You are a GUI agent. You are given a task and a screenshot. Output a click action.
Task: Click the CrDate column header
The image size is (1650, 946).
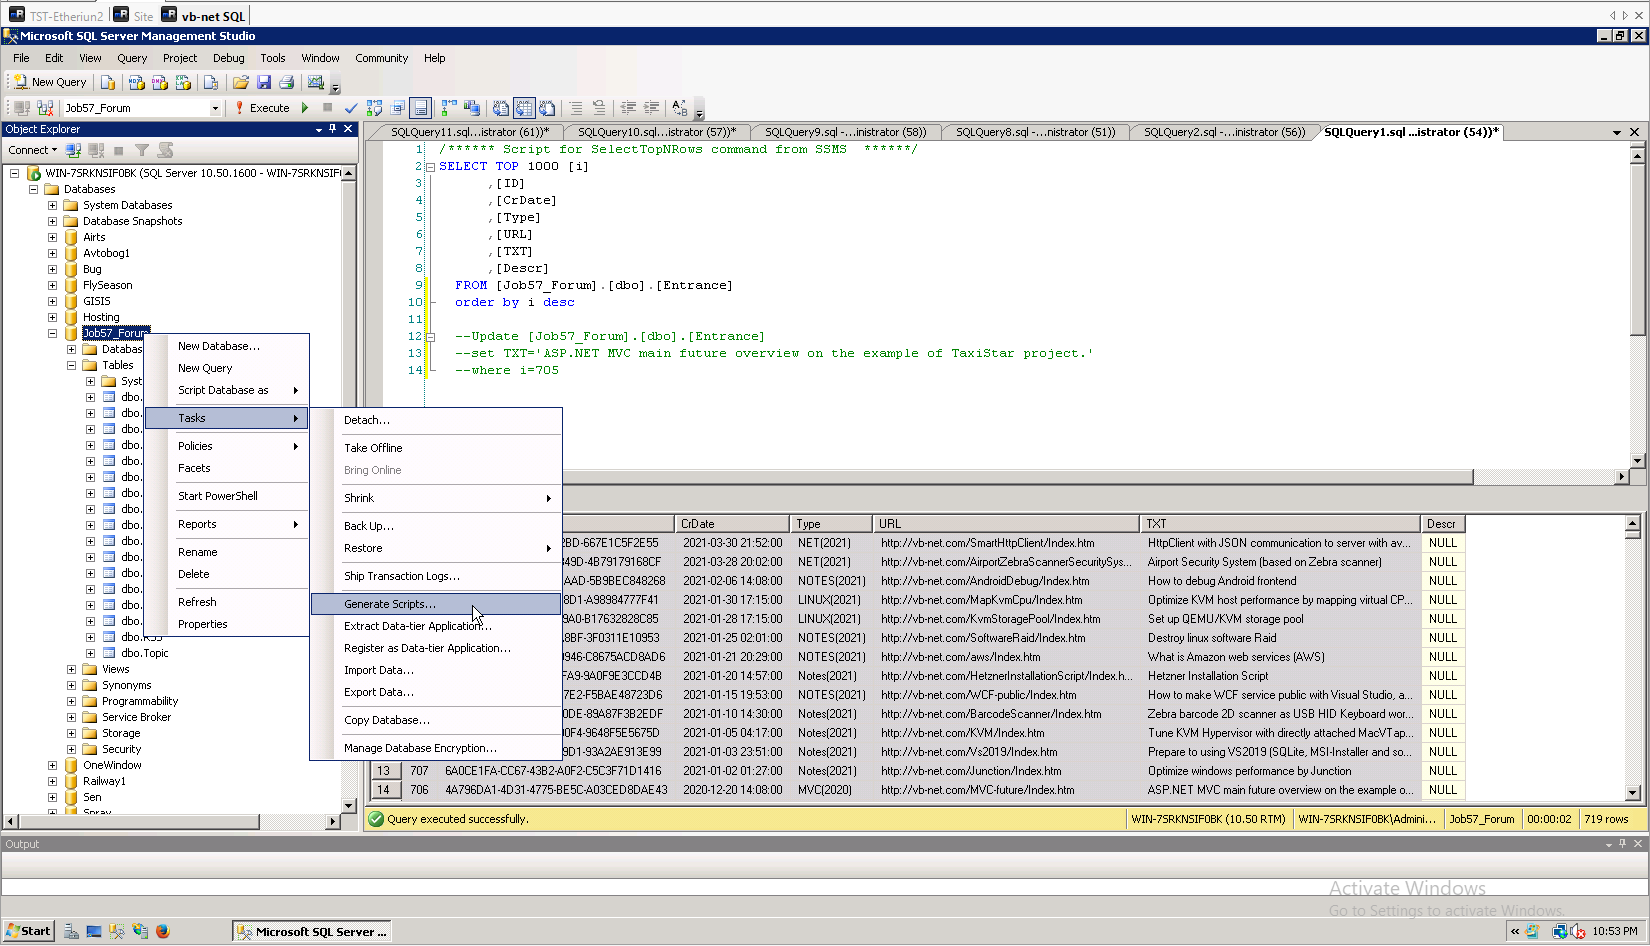click(x=733, y=524)
